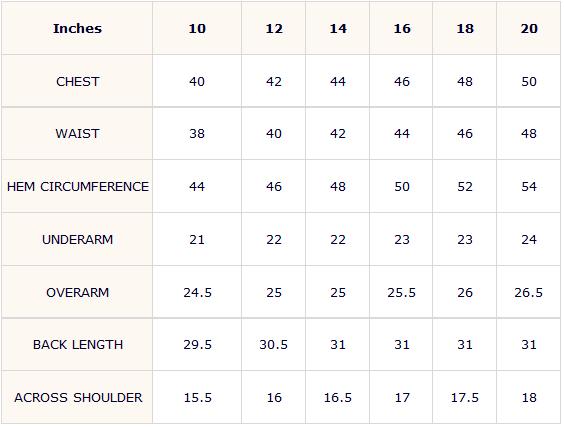Select underarm value 21

coord(197,240)
